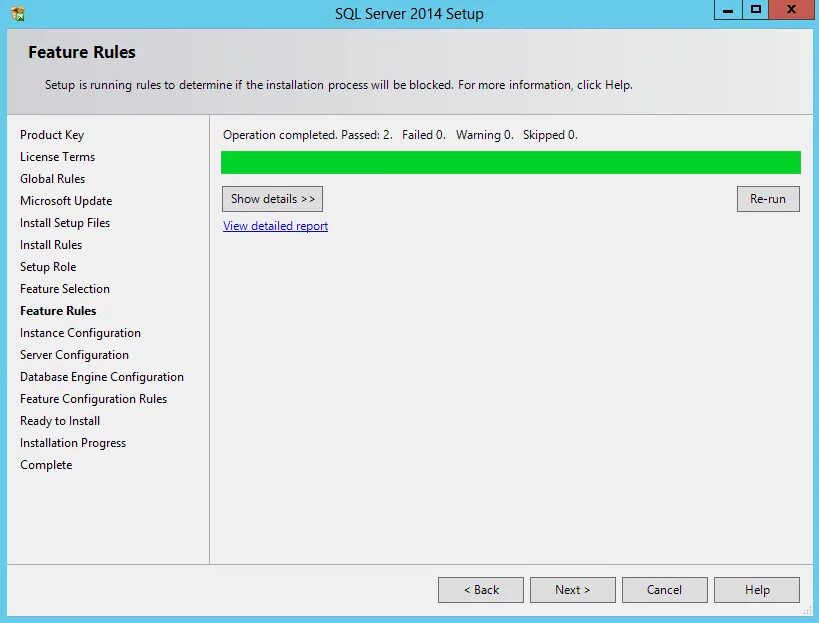Expand rule results with Show details

coord(272,199)
